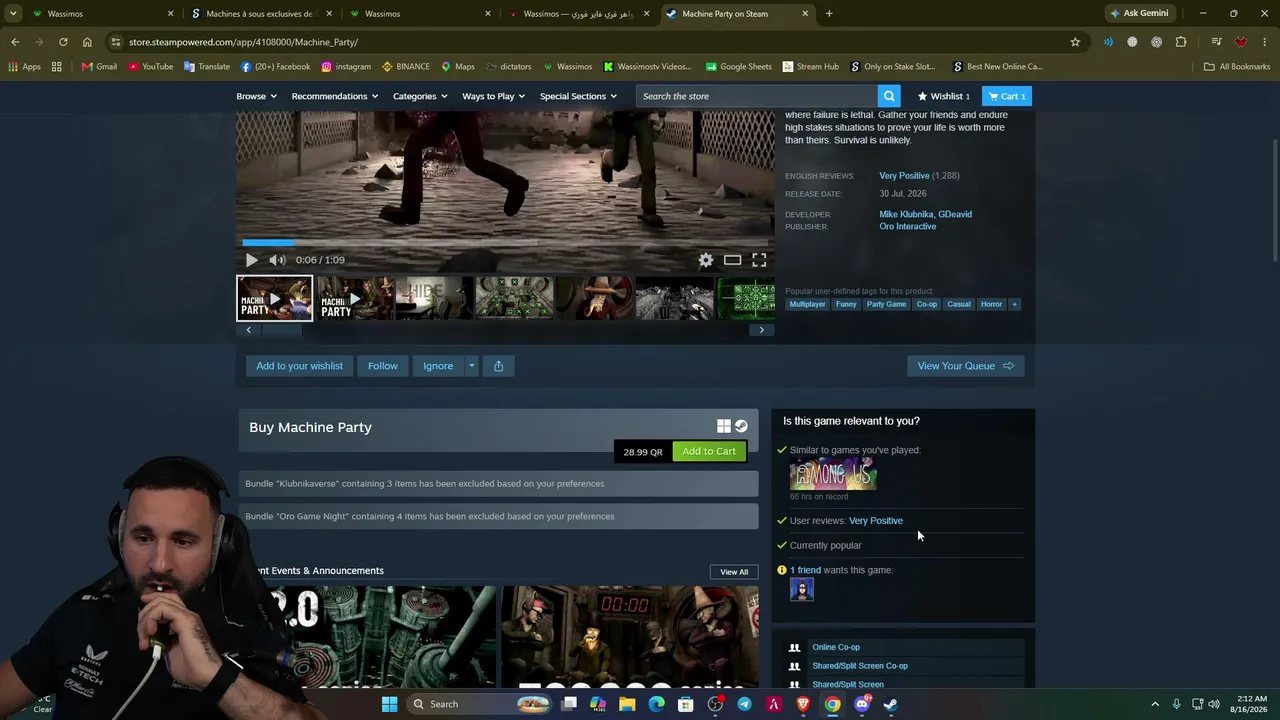Open the friend avatar who wants this game
1280x720 pixels.
[802, 589]
